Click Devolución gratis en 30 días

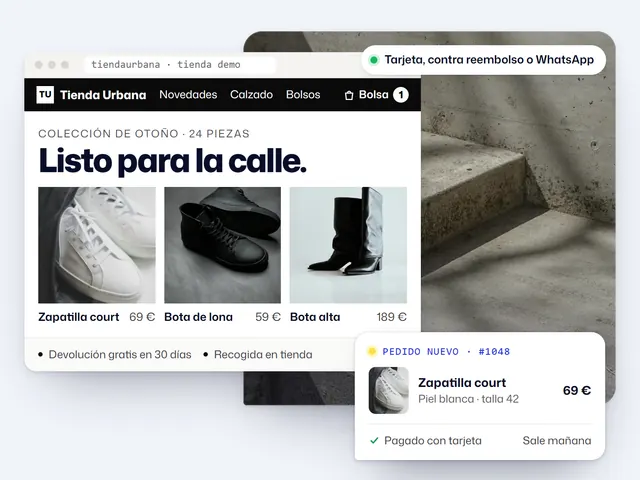120,354
